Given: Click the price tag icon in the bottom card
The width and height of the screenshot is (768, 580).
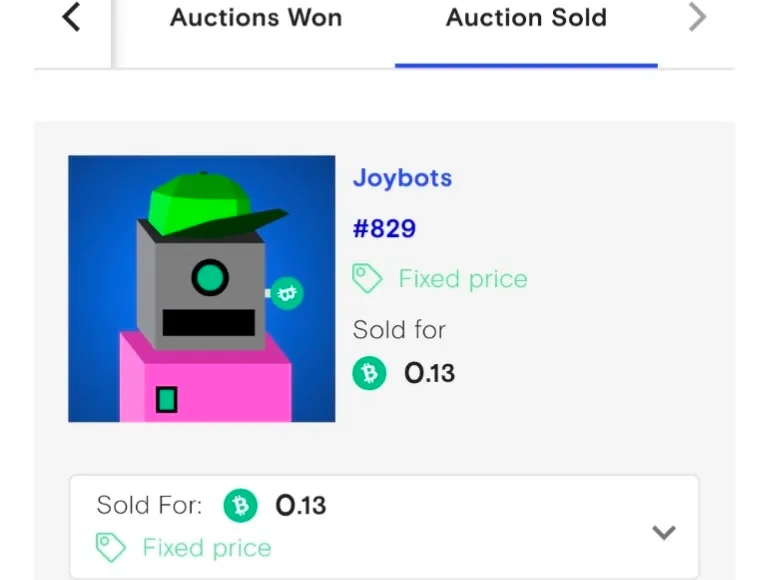Looking at the screenshot, I should 111,547.
